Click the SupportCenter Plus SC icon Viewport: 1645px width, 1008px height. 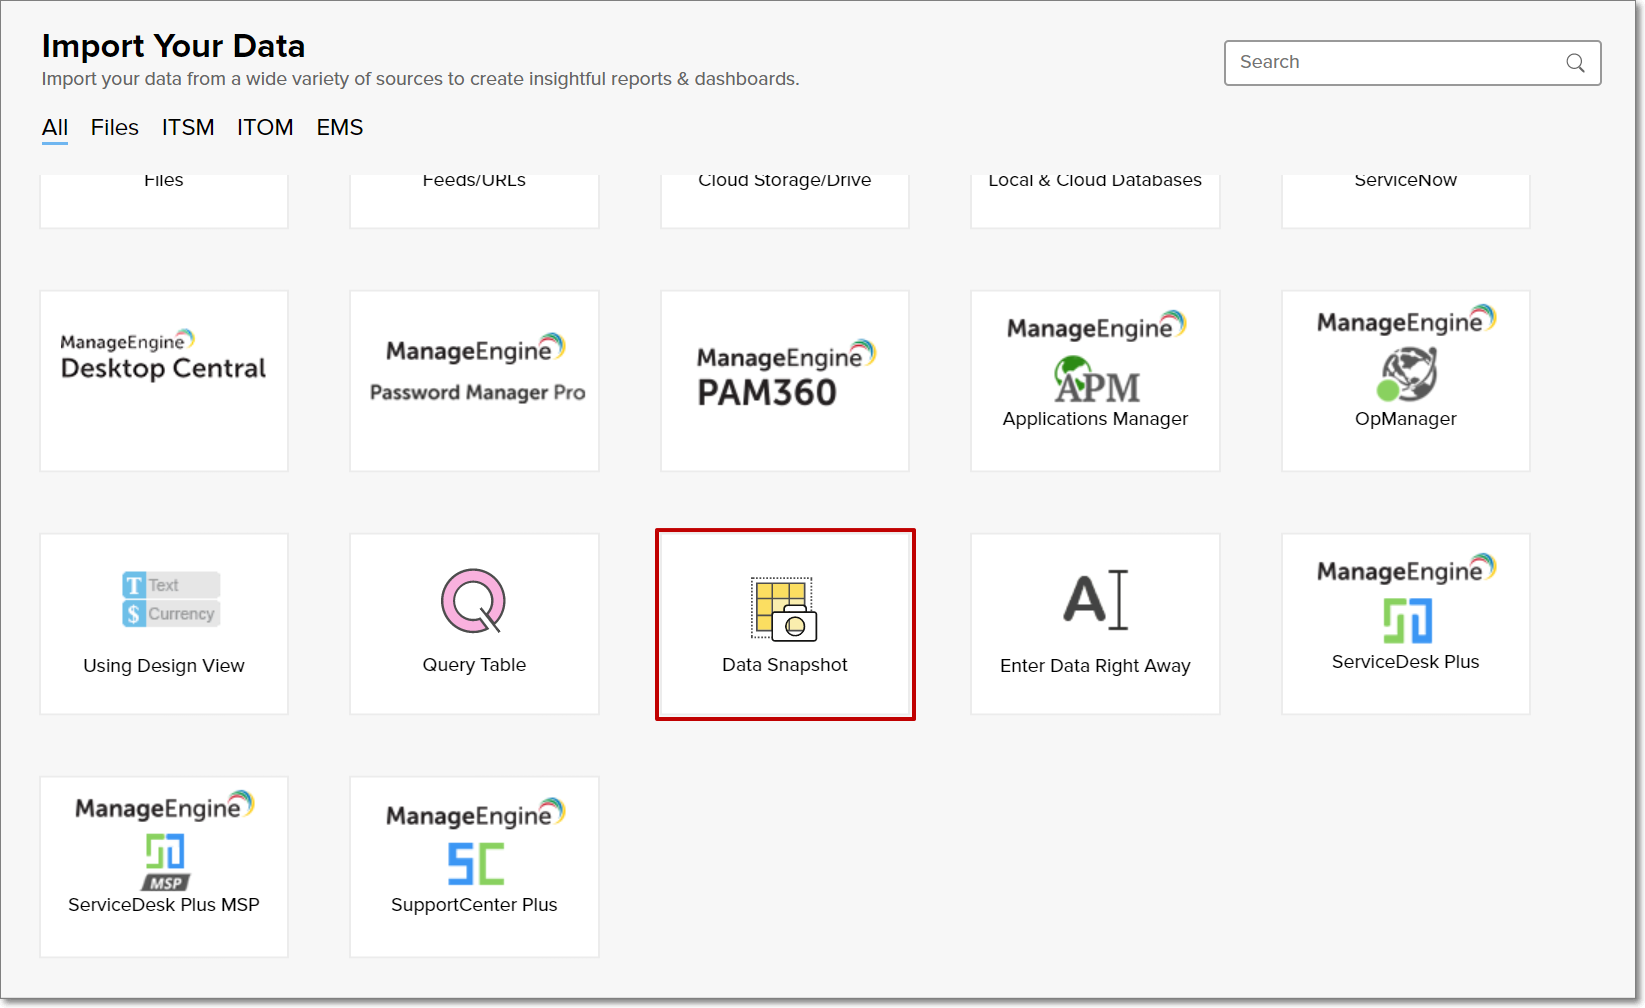coord(476,864)
